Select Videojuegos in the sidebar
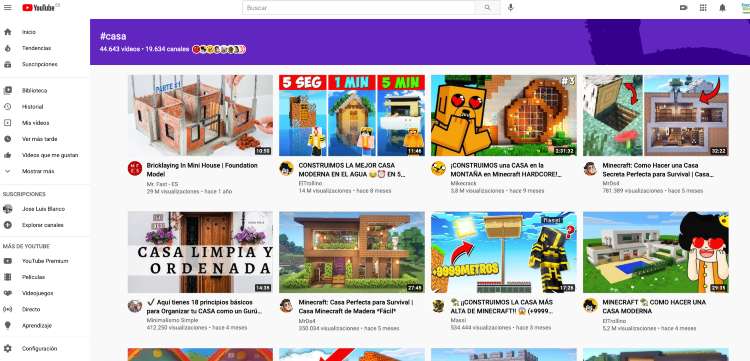 37,293
